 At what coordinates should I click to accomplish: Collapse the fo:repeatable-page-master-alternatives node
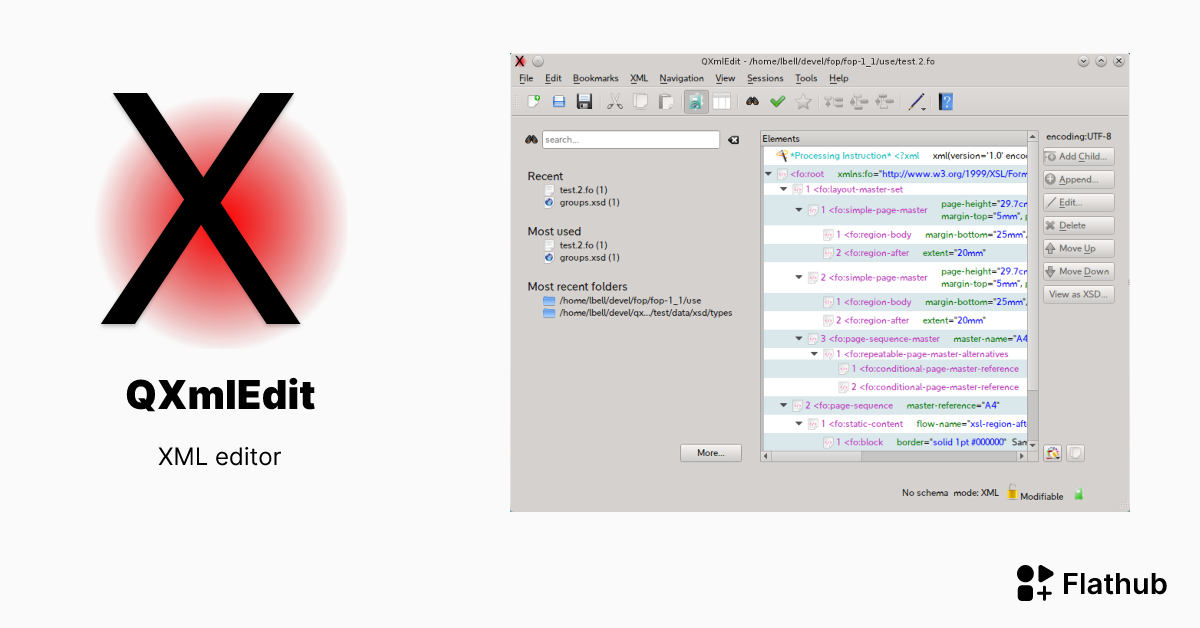pyautogui.click(x=813, y=352)
